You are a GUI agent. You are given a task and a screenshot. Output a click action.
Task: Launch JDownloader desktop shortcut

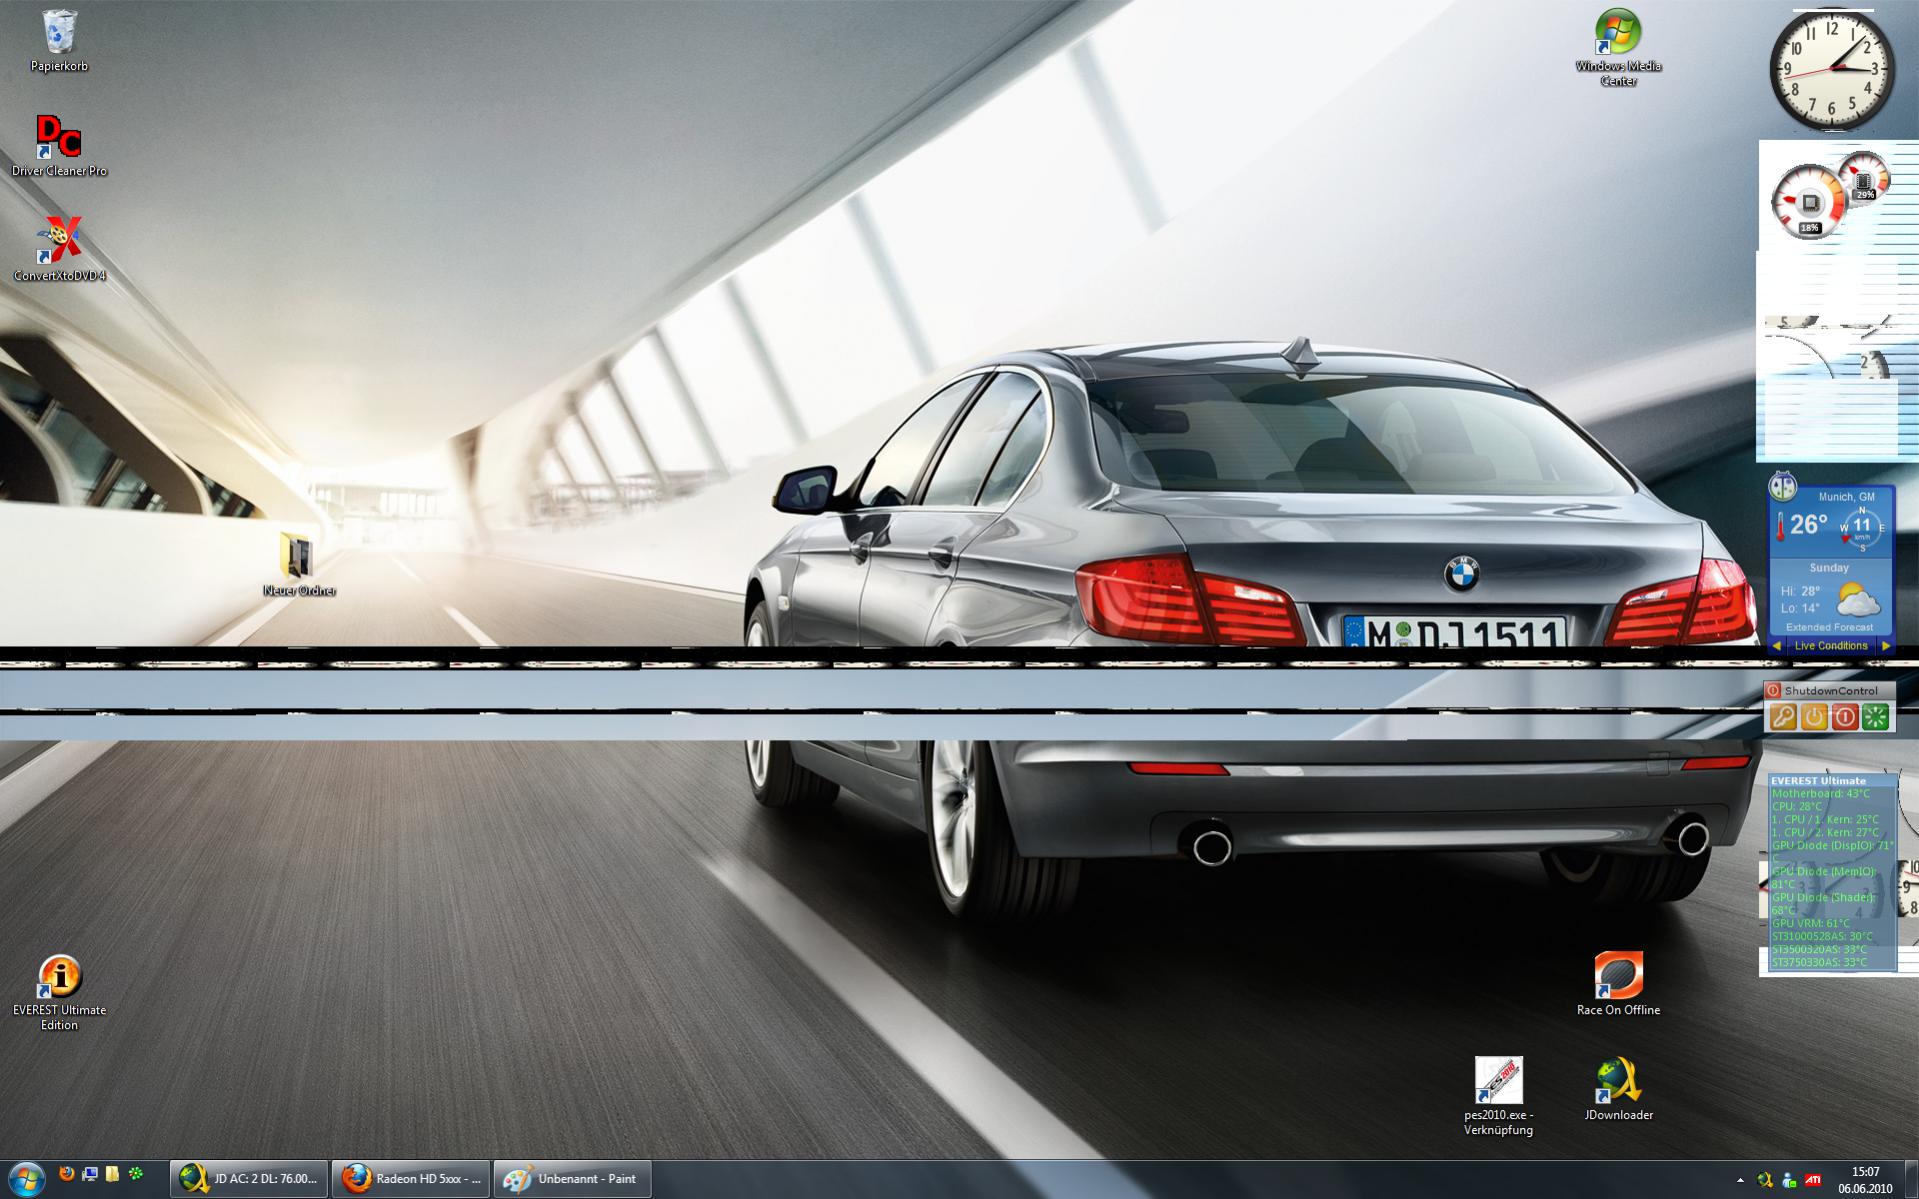click(x=1618, y=1090)
